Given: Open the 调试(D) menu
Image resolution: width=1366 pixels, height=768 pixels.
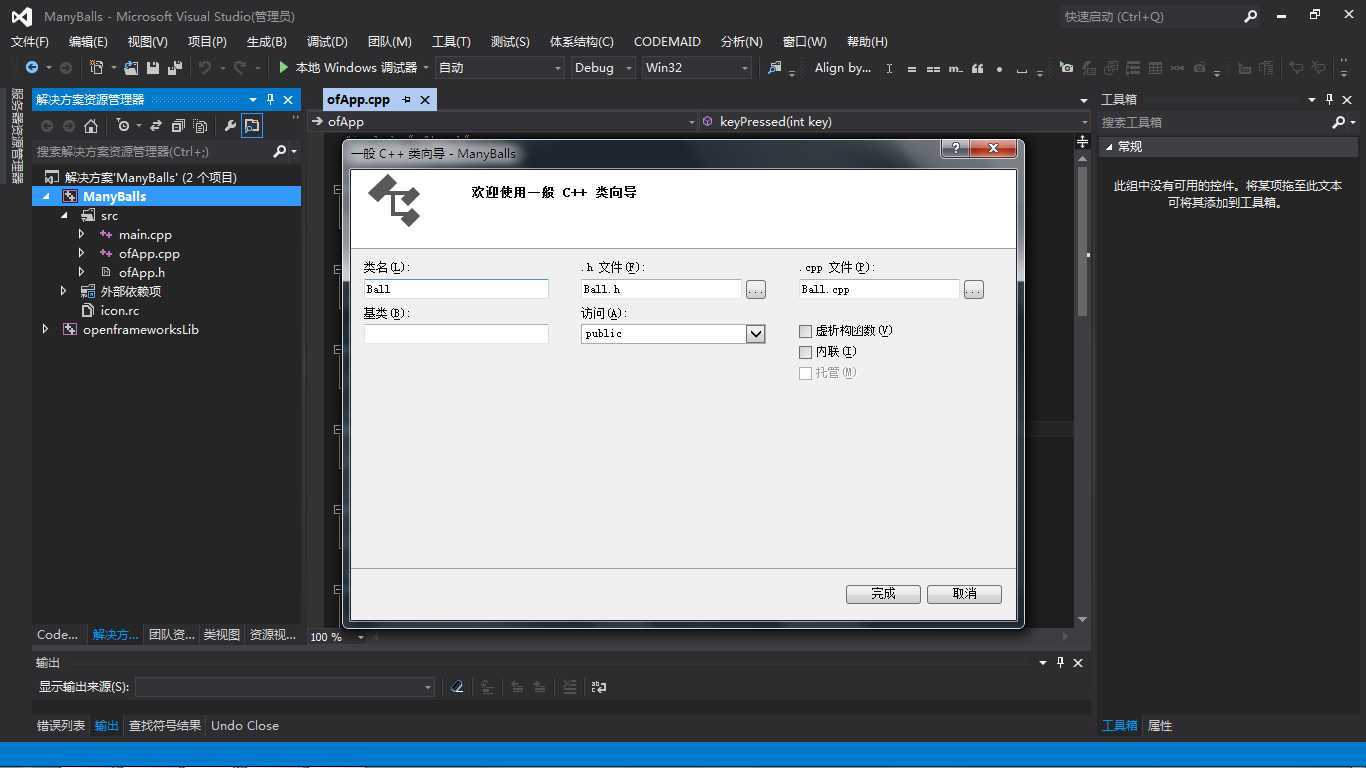Looking at the screenshot, I should [327, 41].
